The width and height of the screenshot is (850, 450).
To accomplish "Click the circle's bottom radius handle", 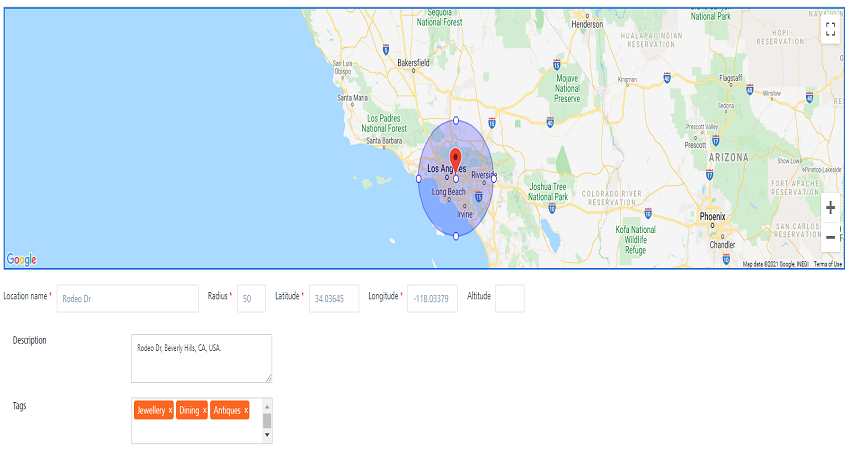I will coord(456,236).
